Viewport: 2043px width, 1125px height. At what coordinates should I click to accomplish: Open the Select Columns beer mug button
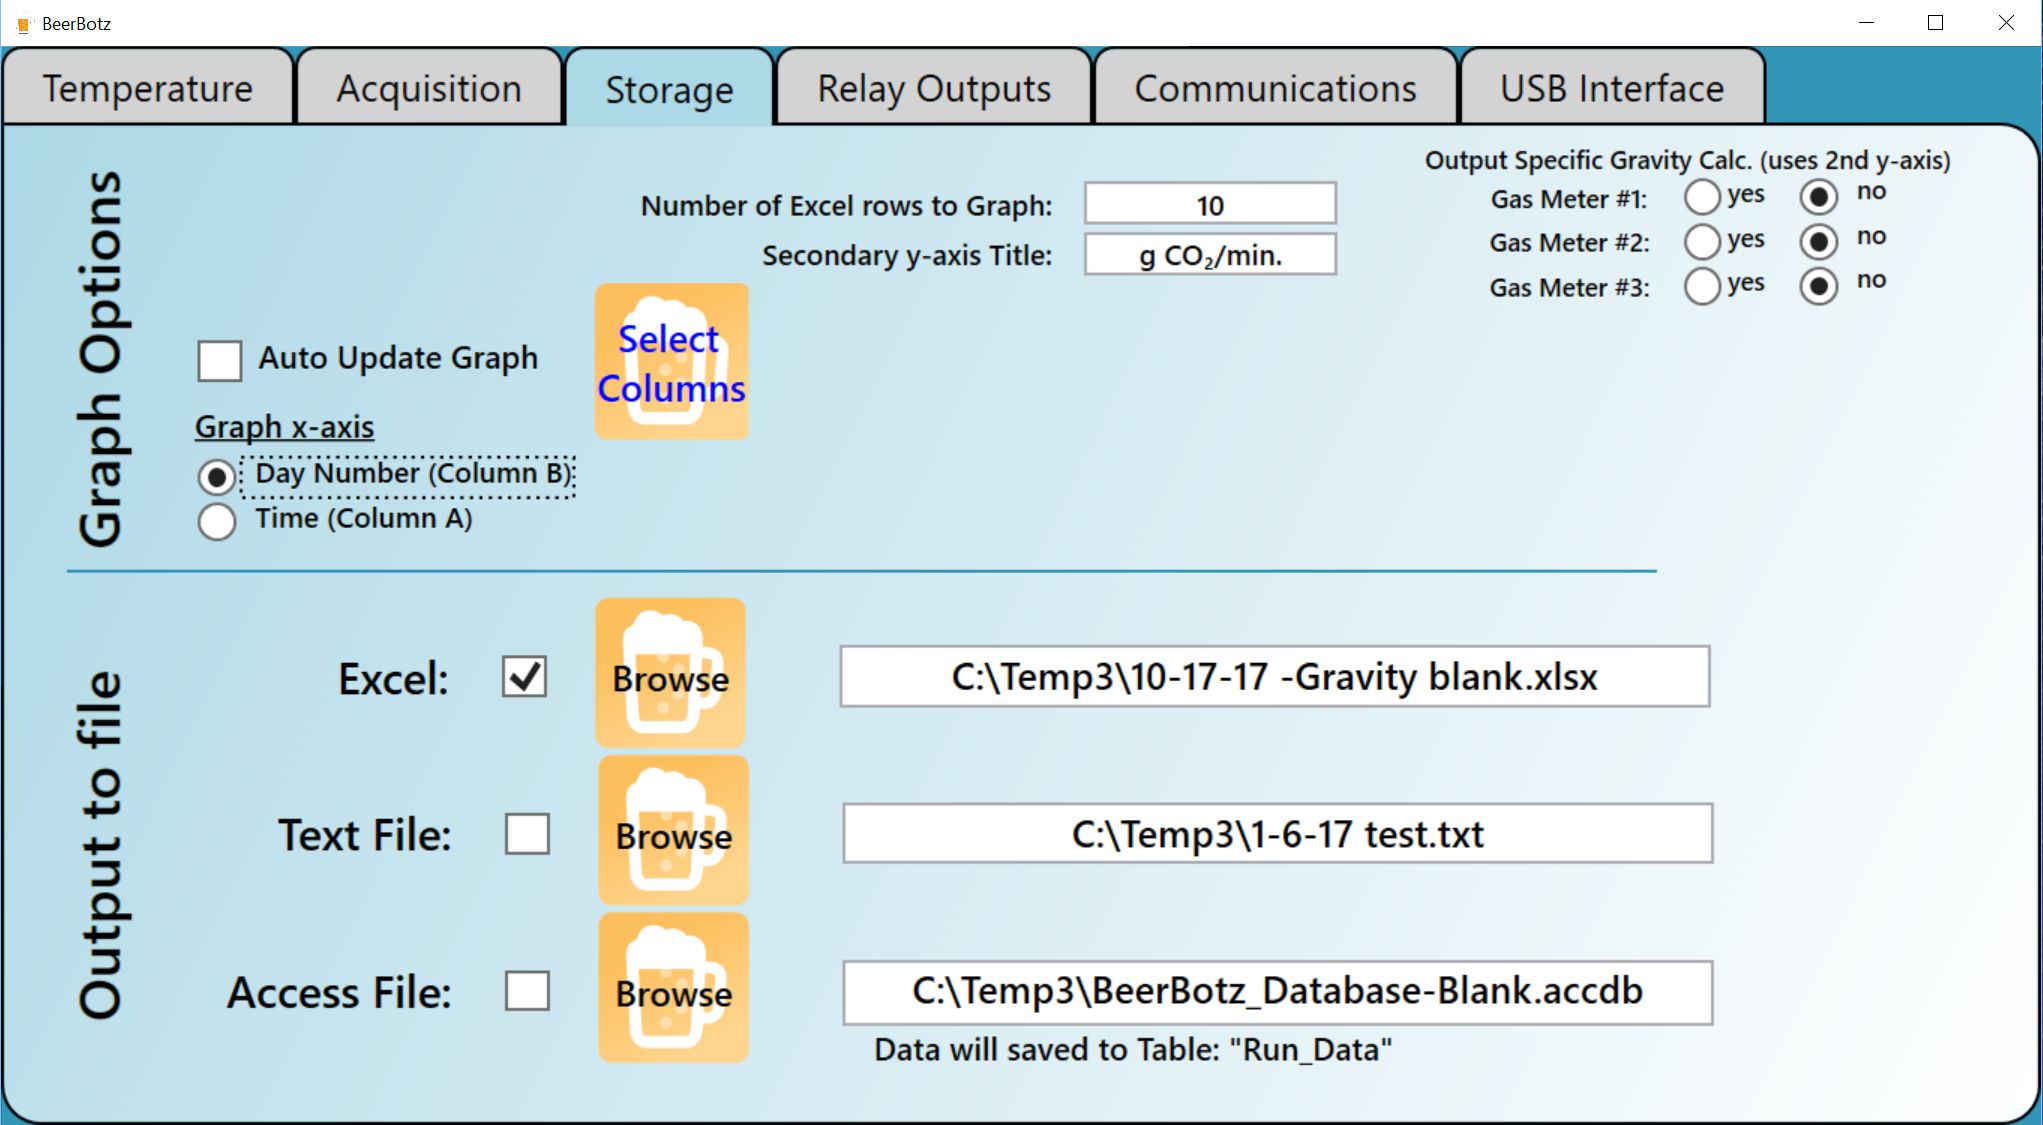[x=671, y=362]
